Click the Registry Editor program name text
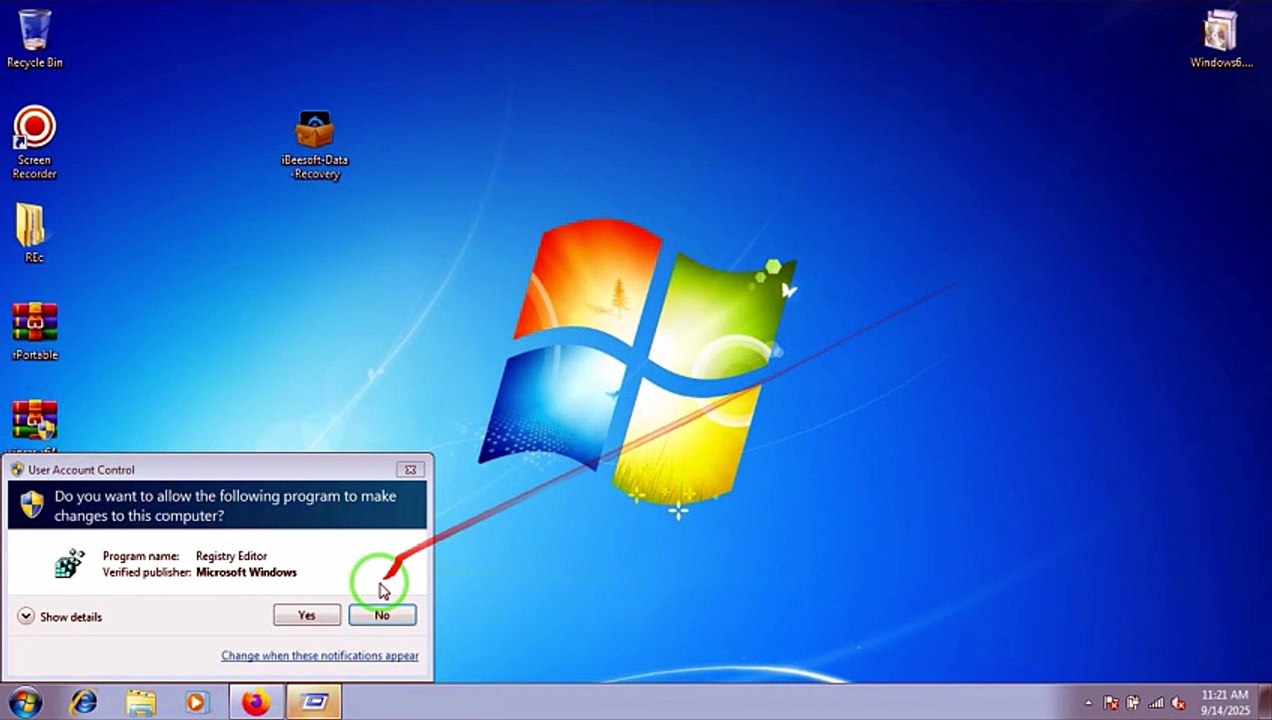 (231, 556)
